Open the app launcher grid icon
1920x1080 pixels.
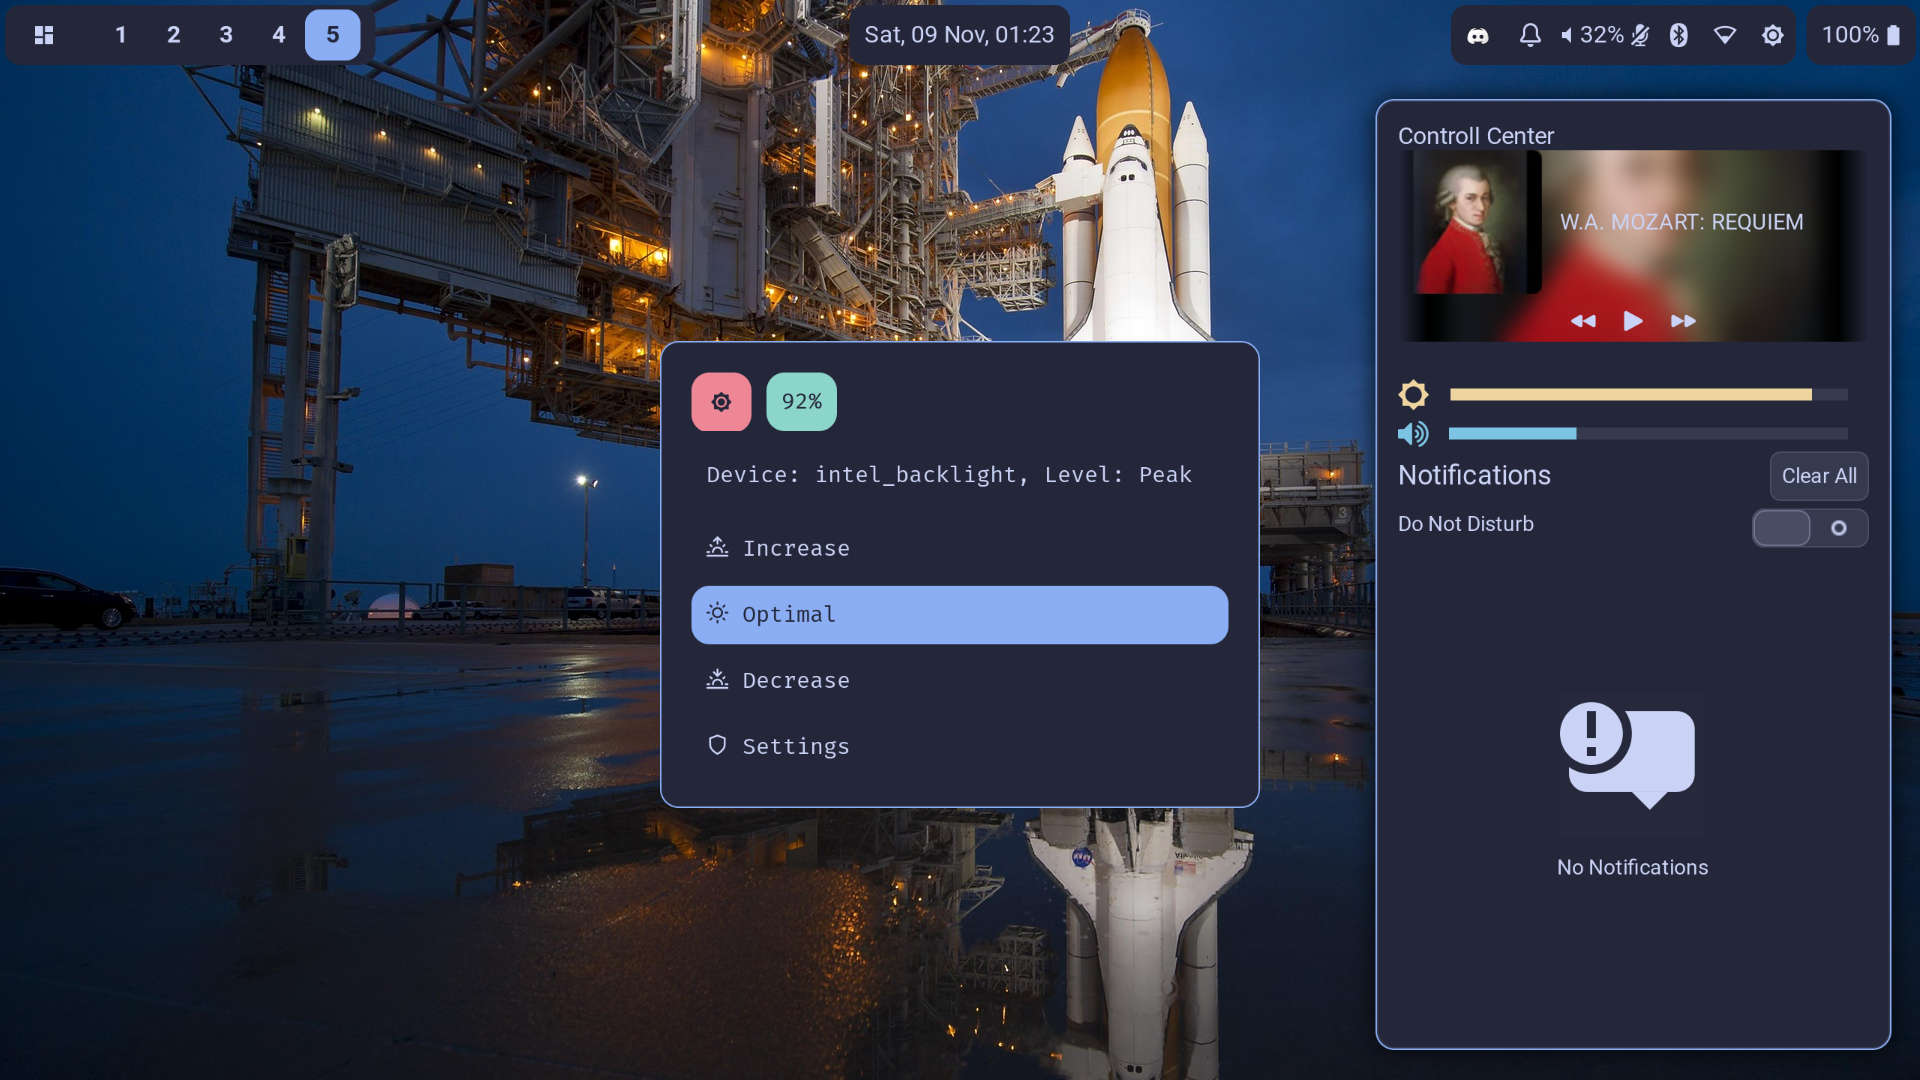pyautogui.click(x=44, y=35)
